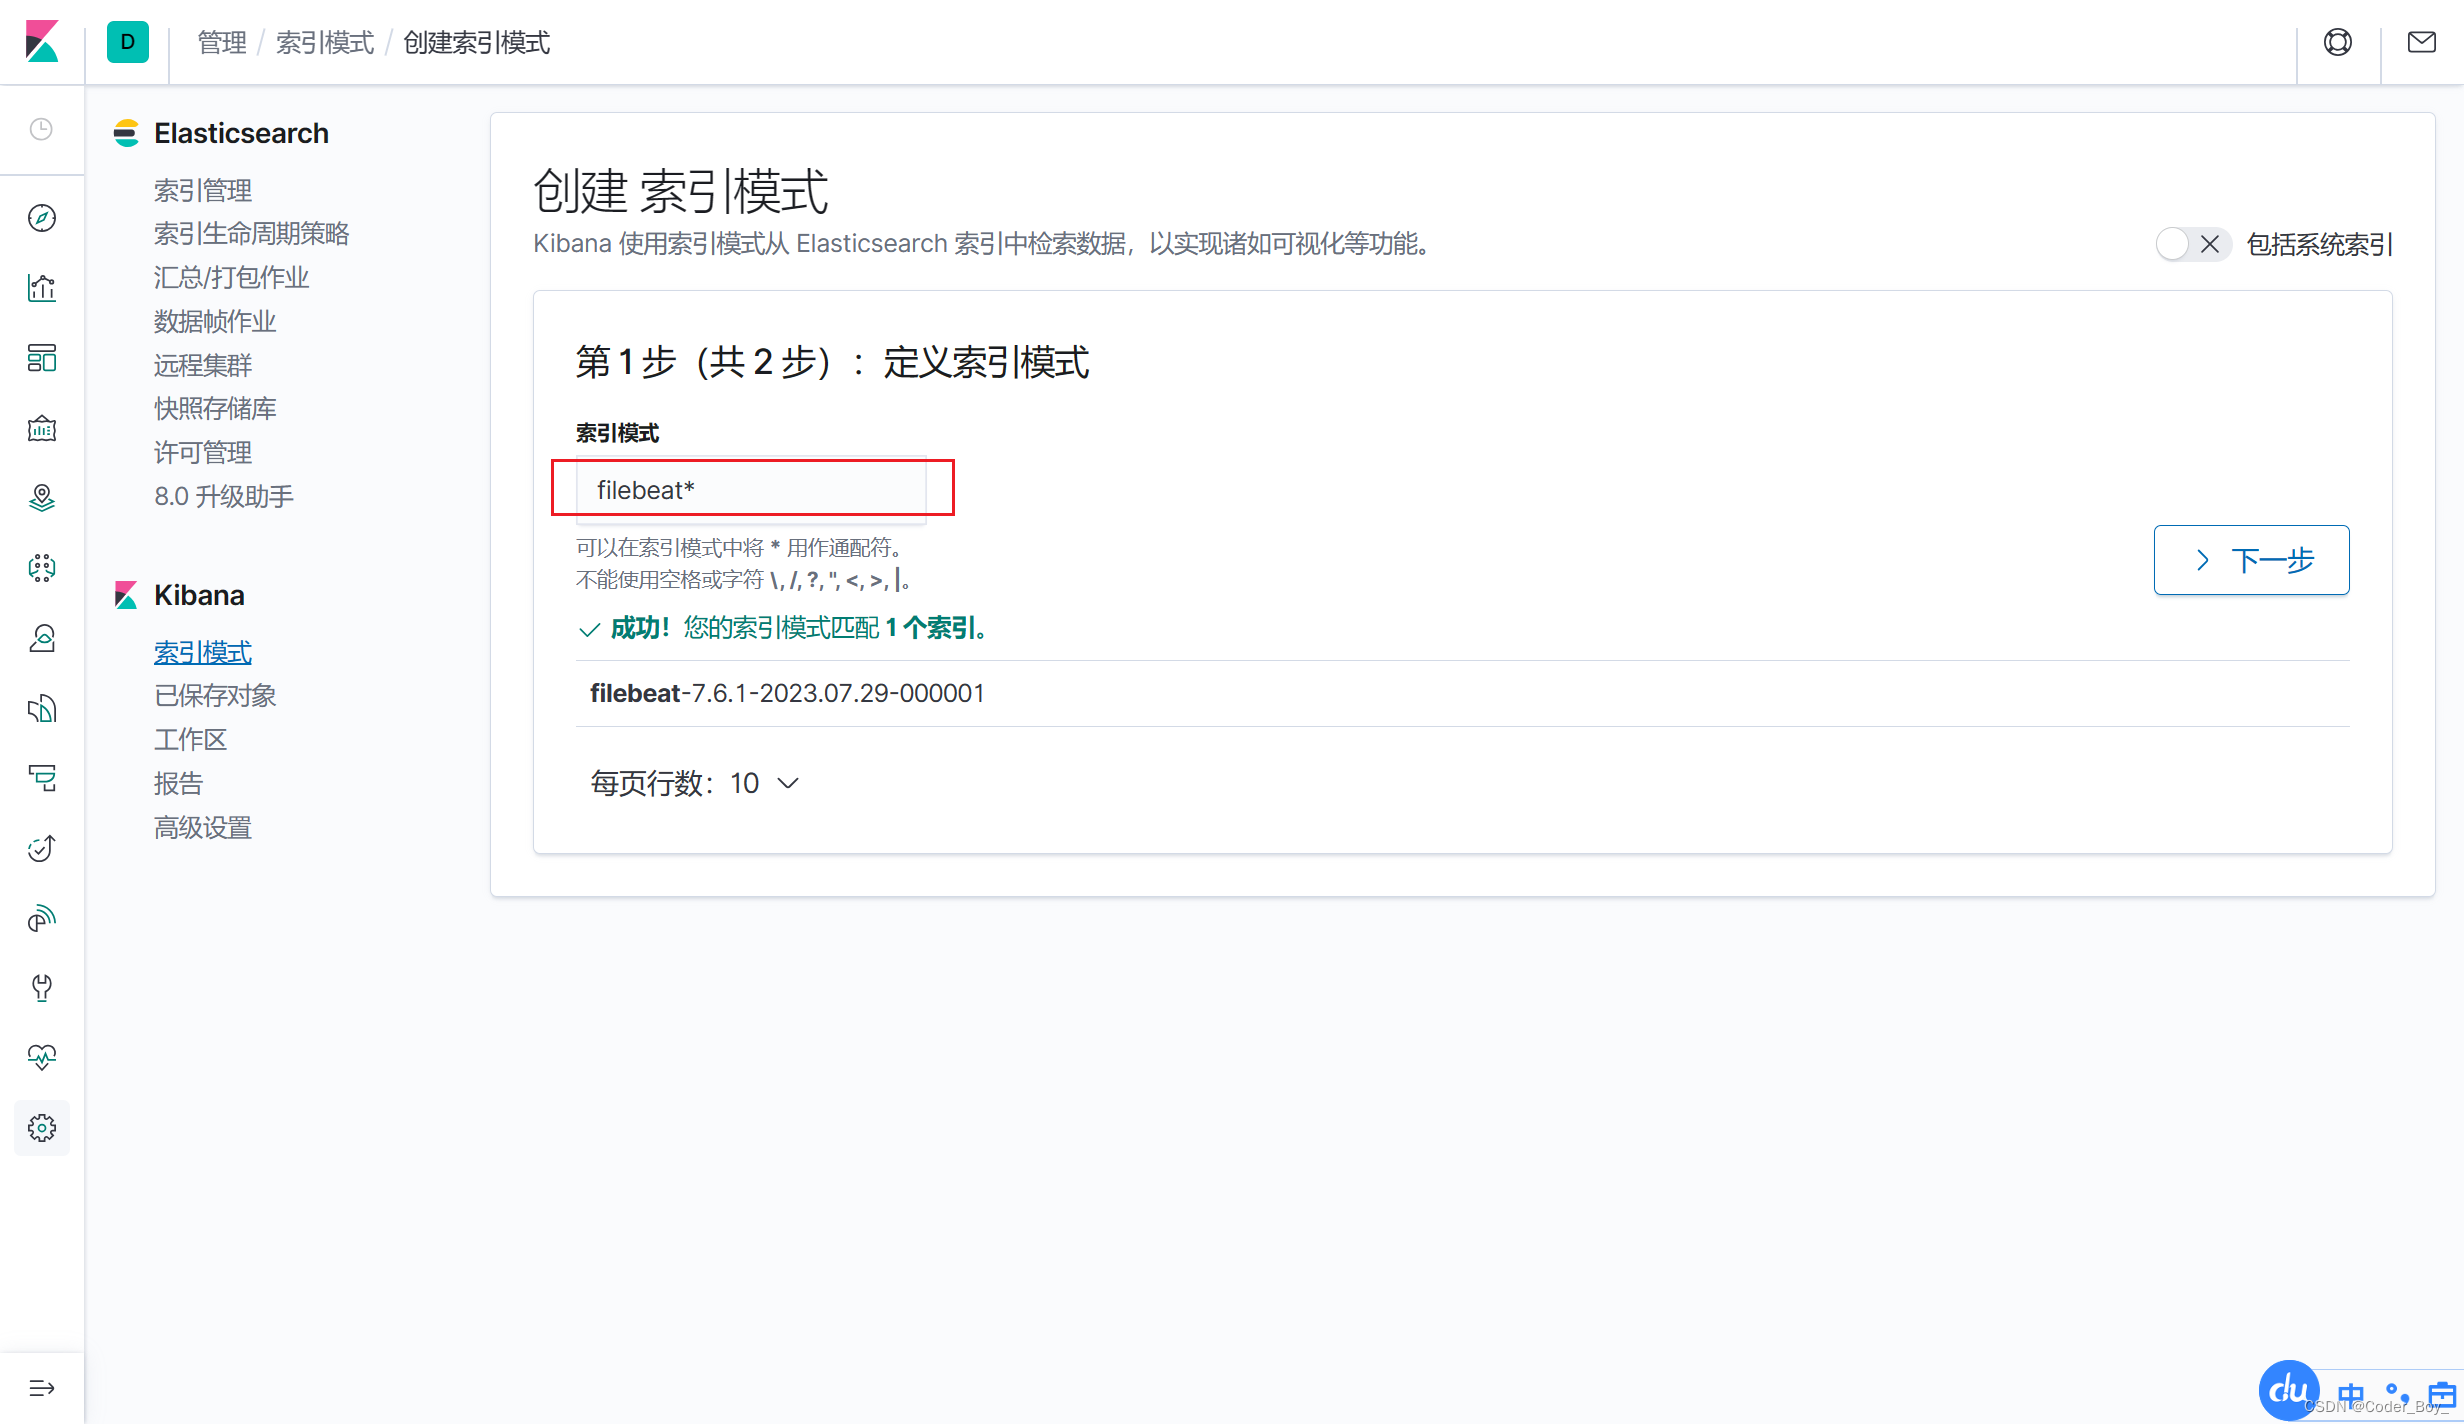Enable the 包括系统索引 toggle

pyautogui.click(x=2193, y=244)
